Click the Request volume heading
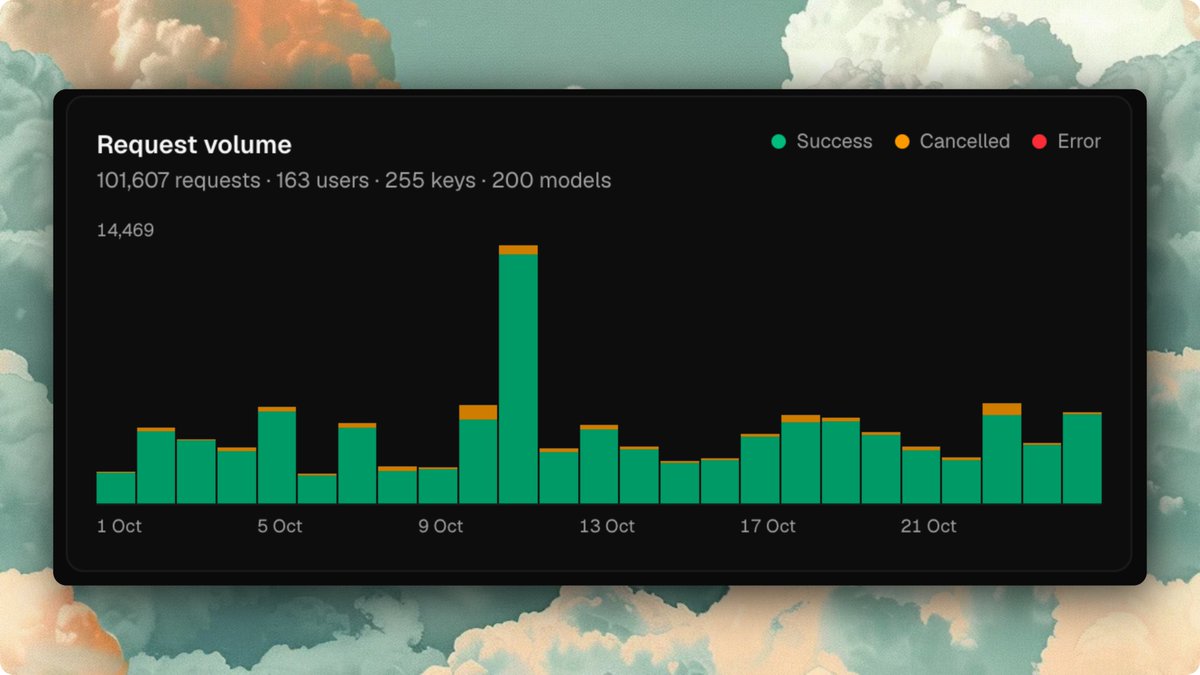This screenshot has width=1200, height=675. [x=194, y=145]
